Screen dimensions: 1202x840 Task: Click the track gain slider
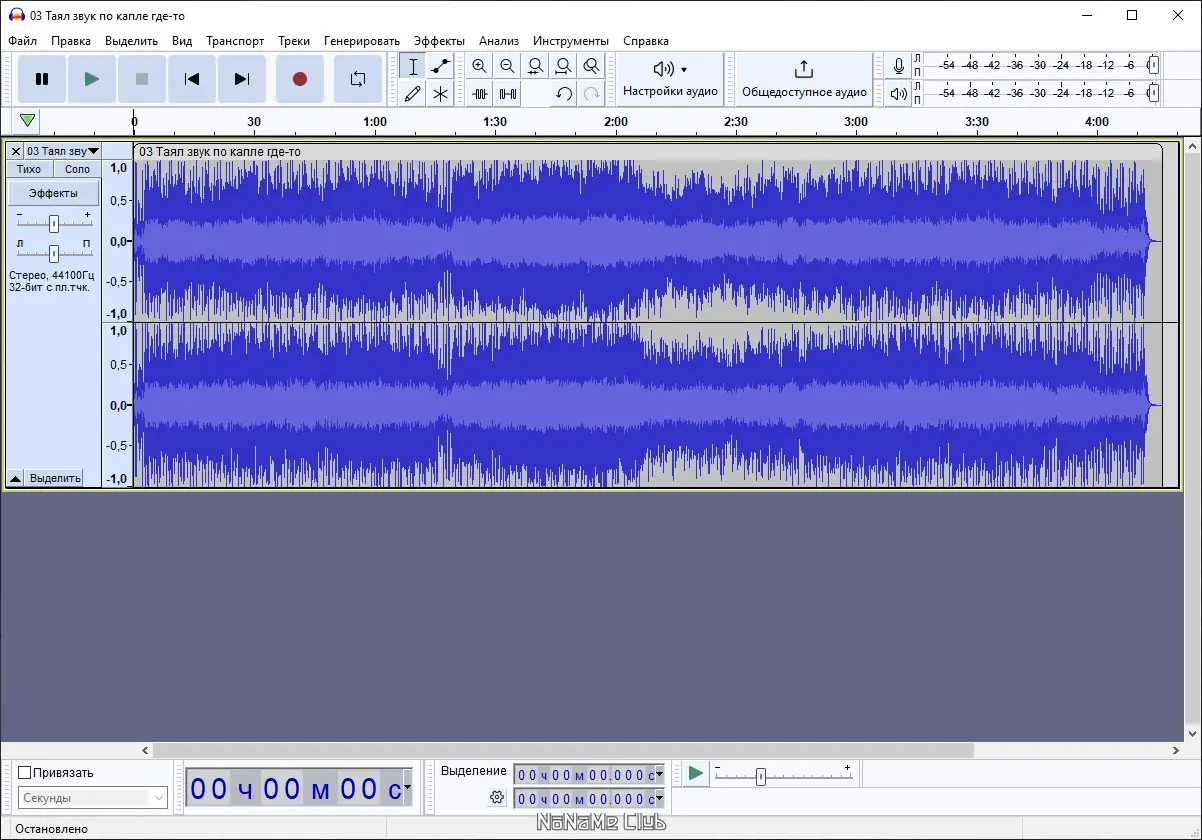point(53,223)
